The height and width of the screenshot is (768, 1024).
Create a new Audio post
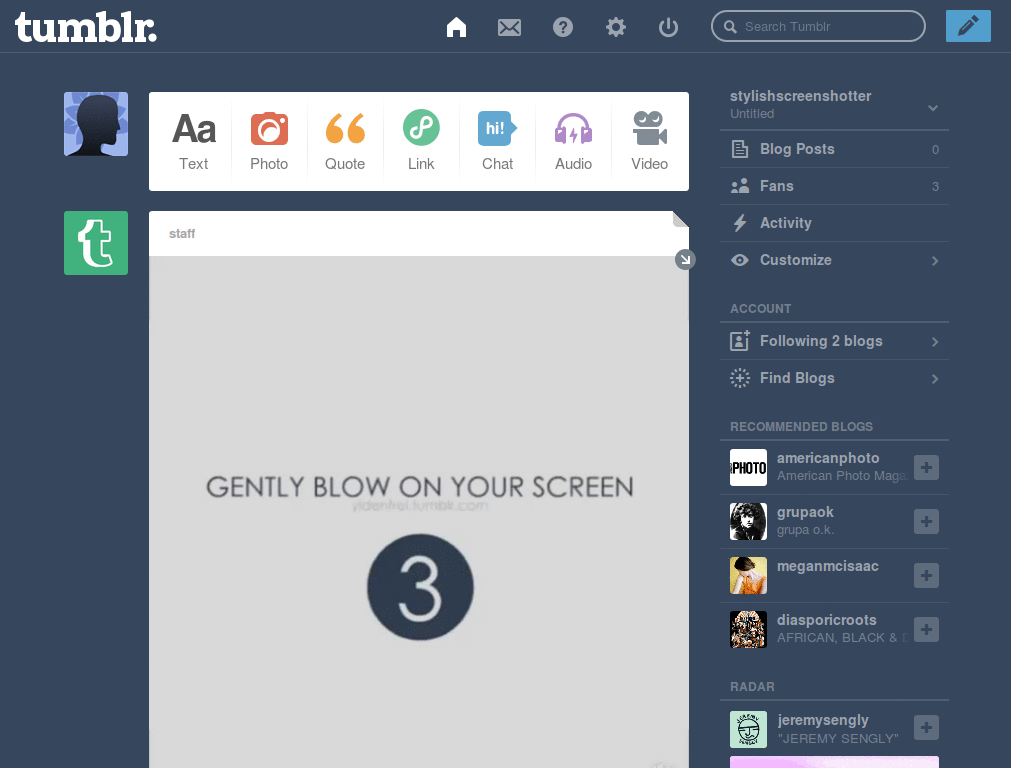coord(573,141)
